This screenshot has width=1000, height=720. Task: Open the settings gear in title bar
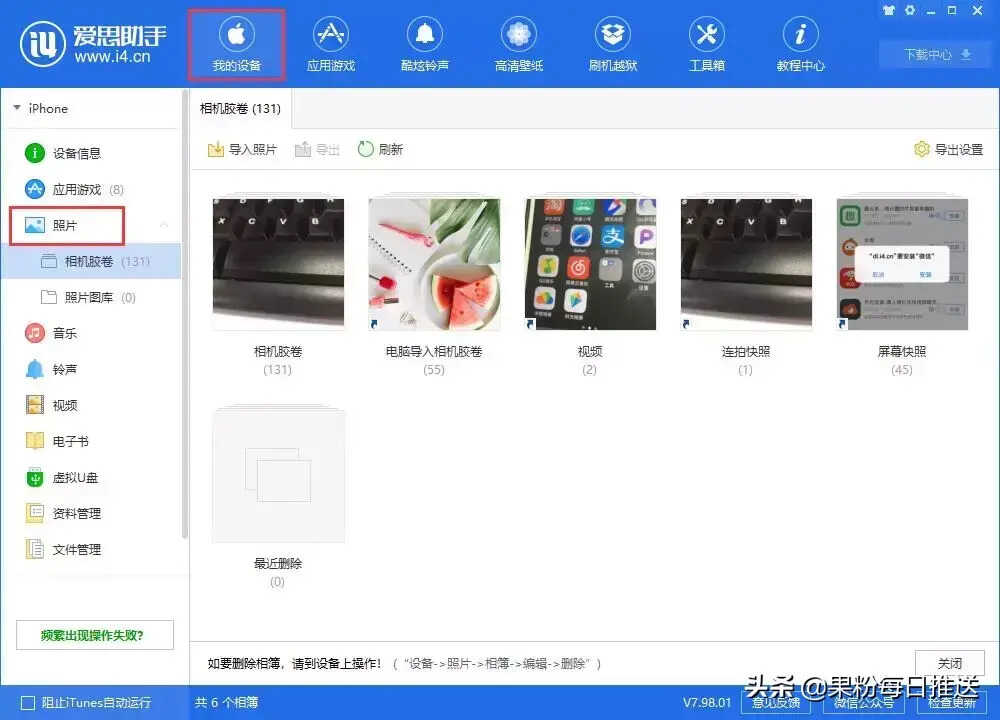909,10
